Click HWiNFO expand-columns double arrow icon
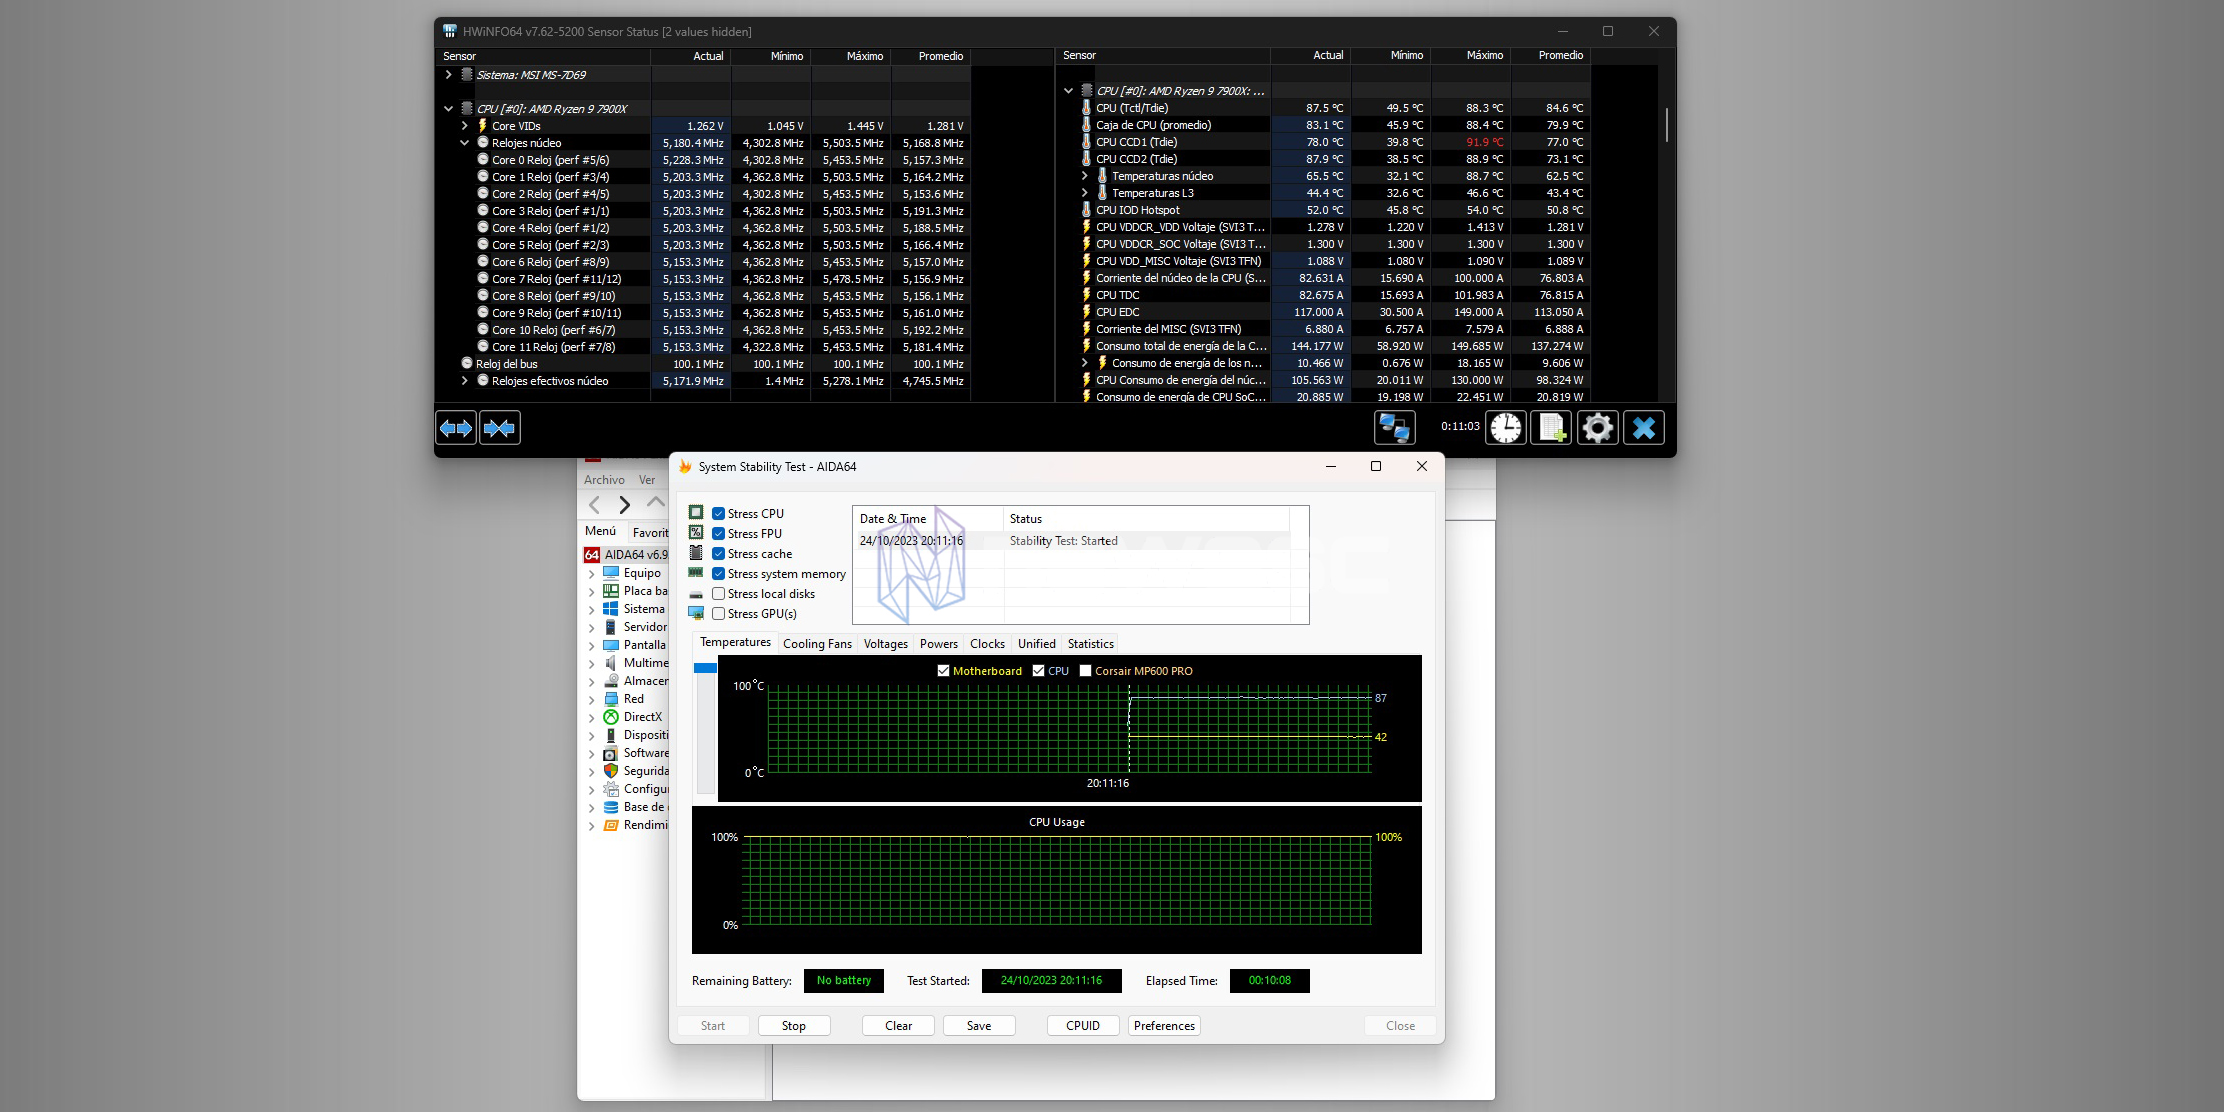 coord(456,428)
